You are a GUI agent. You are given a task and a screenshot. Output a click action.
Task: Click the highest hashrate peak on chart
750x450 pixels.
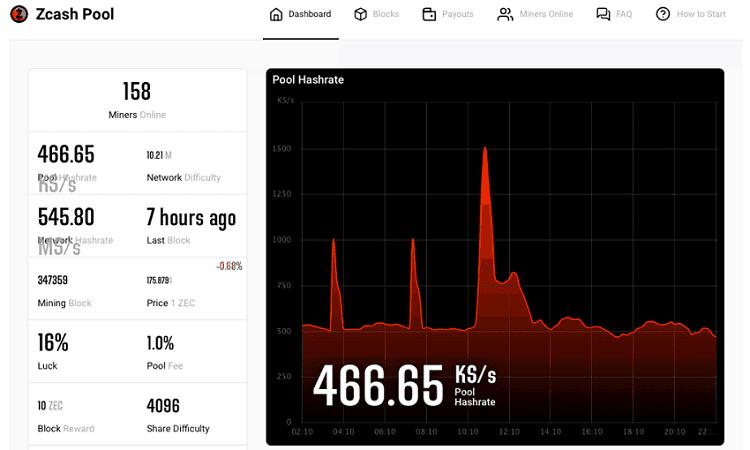[485, 149]
